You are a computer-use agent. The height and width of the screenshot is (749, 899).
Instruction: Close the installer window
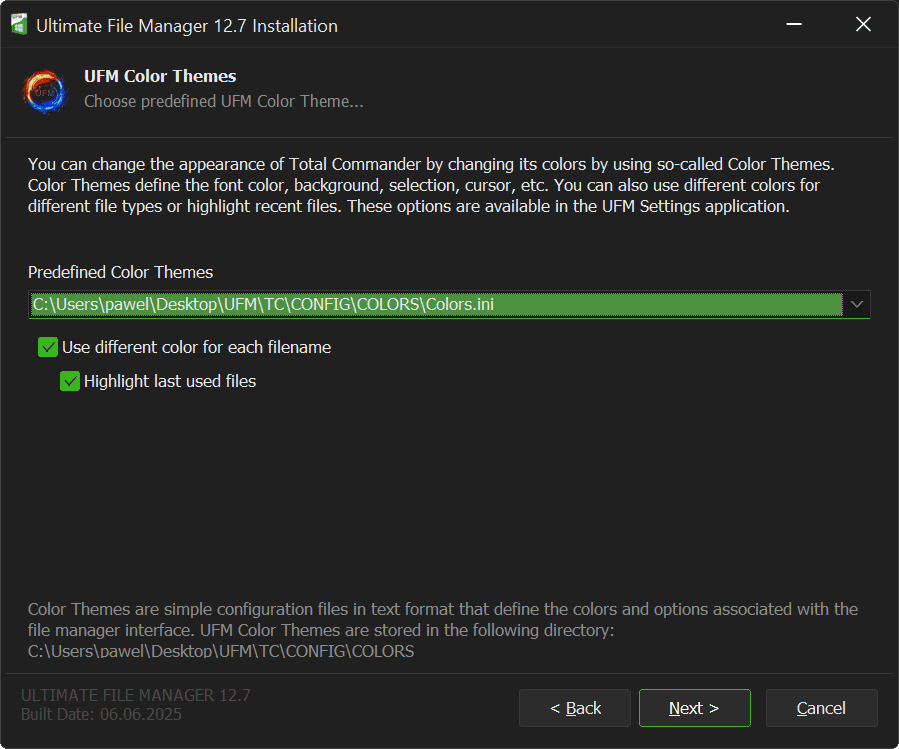click(x=863, y=25)
